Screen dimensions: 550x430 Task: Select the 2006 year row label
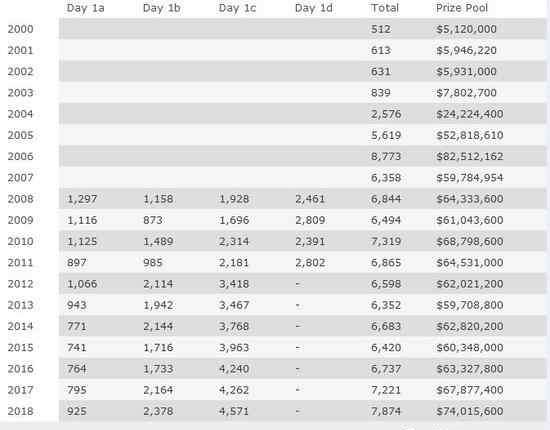pos(21,156)
